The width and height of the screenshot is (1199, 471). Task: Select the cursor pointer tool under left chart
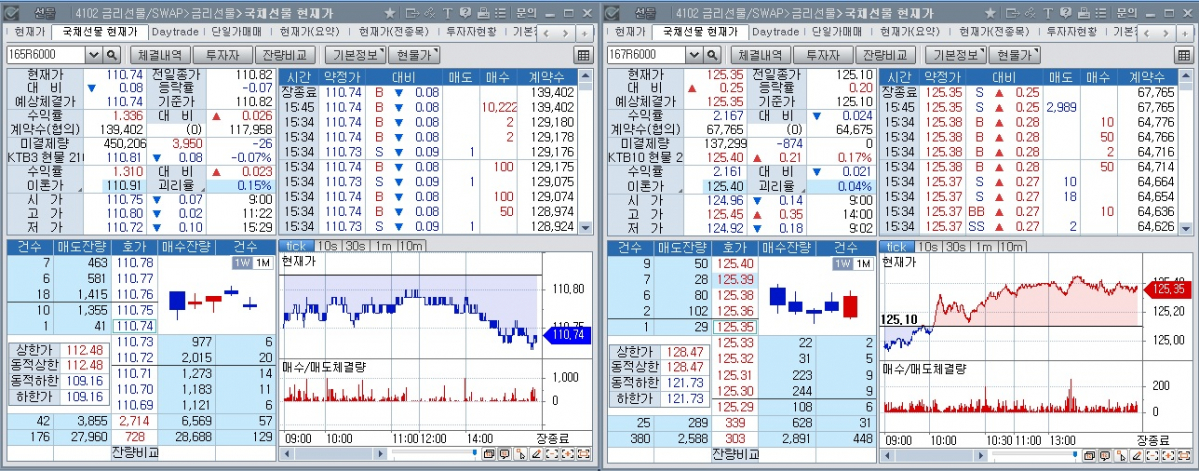[x=520, y=454]
